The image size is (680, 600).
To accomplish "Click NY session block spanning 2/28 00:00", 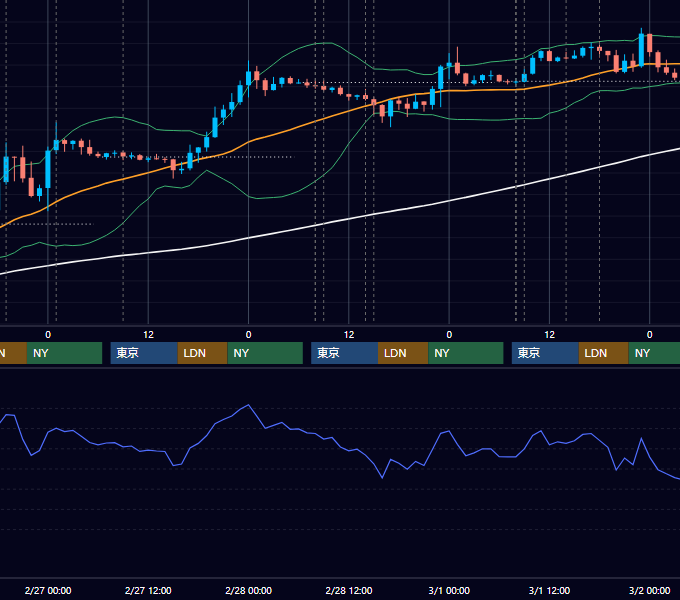I will pos(265,353).
